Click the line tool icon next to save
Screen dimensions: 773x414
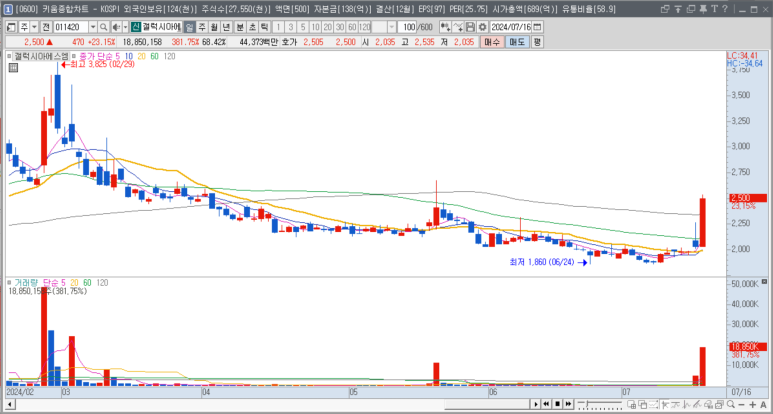[x=458, y=27]
